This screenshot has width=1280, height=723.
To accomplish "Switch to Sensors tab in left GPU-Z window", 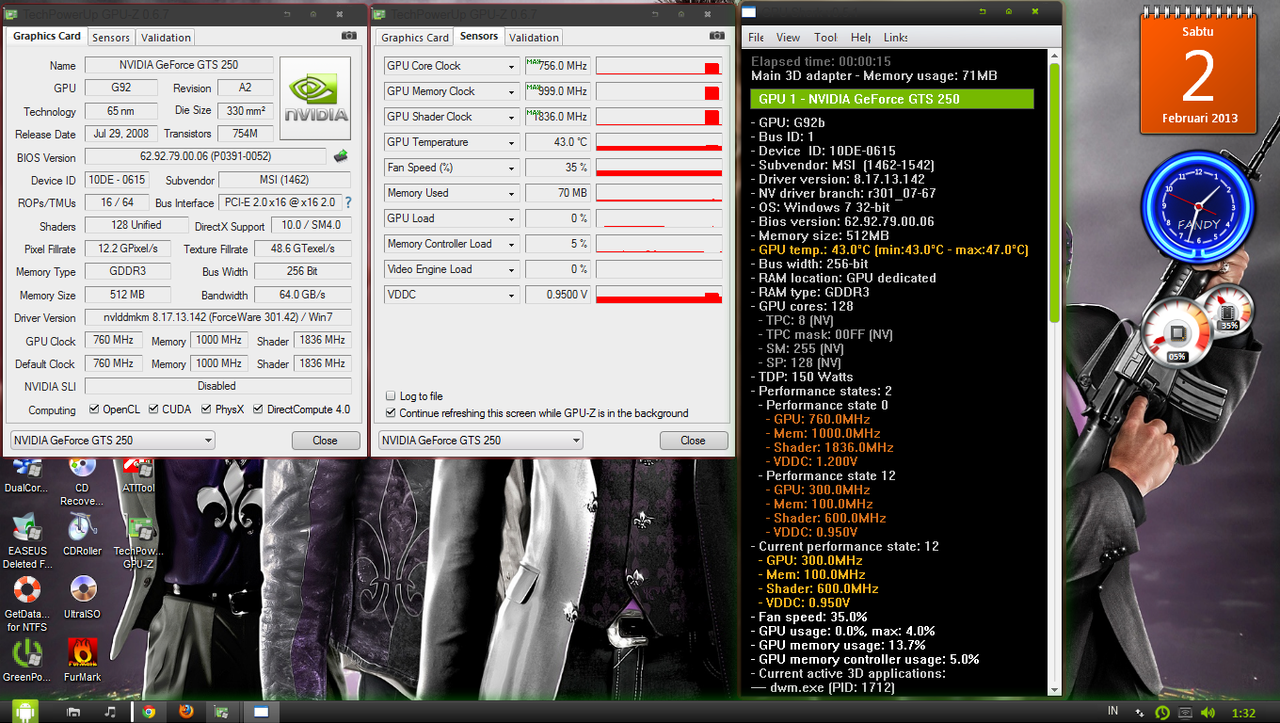I will click(111, 37).
